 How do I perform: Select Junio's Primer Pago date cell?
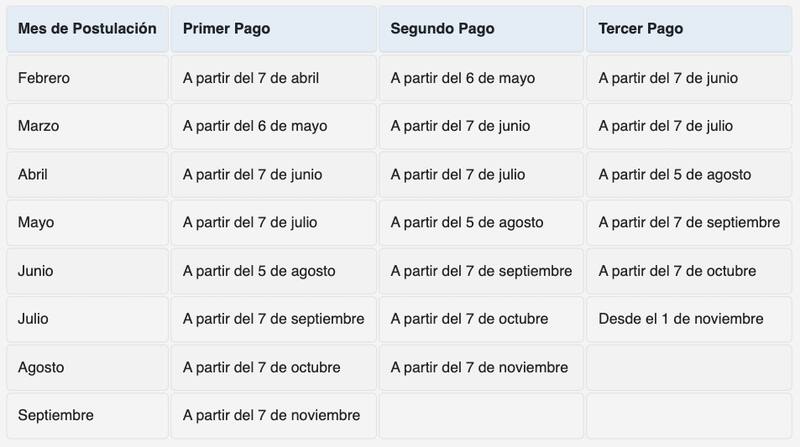[273, 271]
